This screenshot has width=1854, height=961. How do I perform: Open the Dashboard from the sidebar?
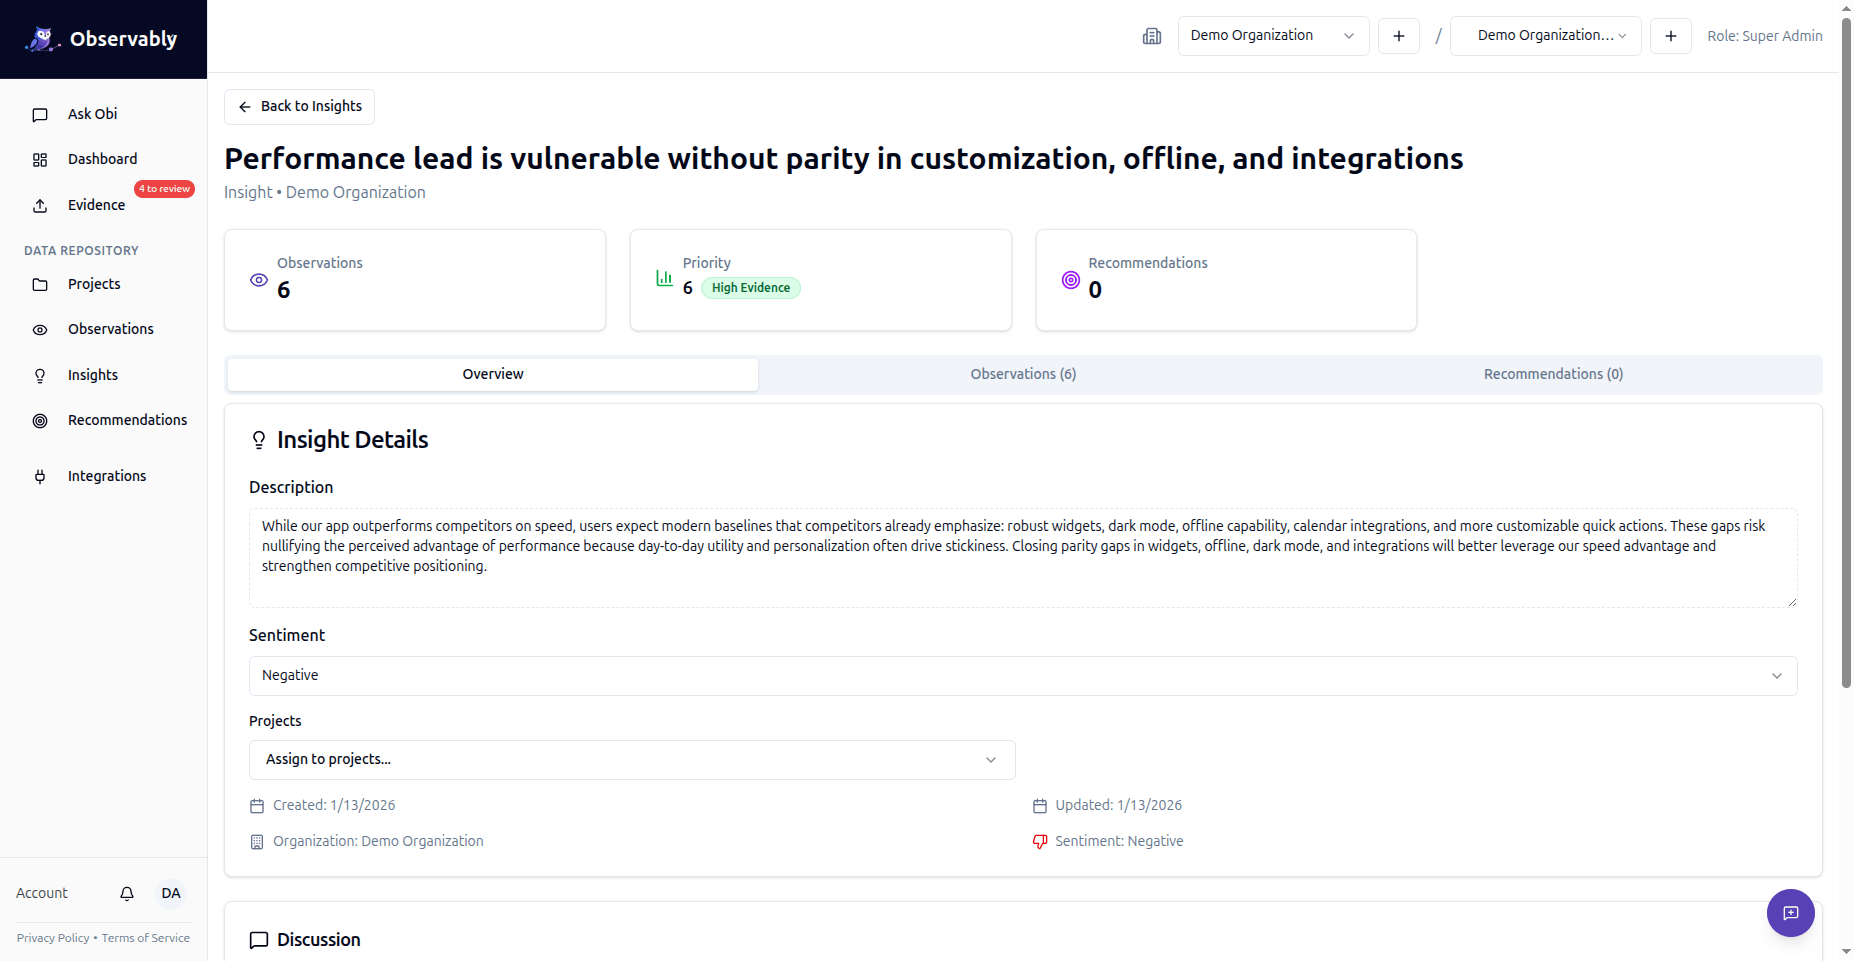[x=102, y=158]
